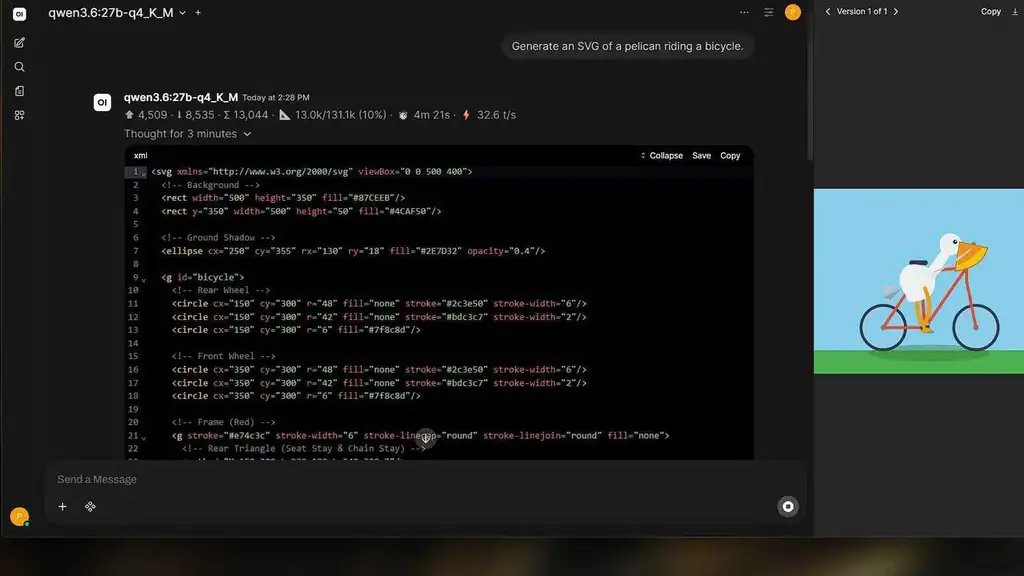1024x576 pixels.
Task: Open the integrations icon beside plus
Action: (90, 507)
